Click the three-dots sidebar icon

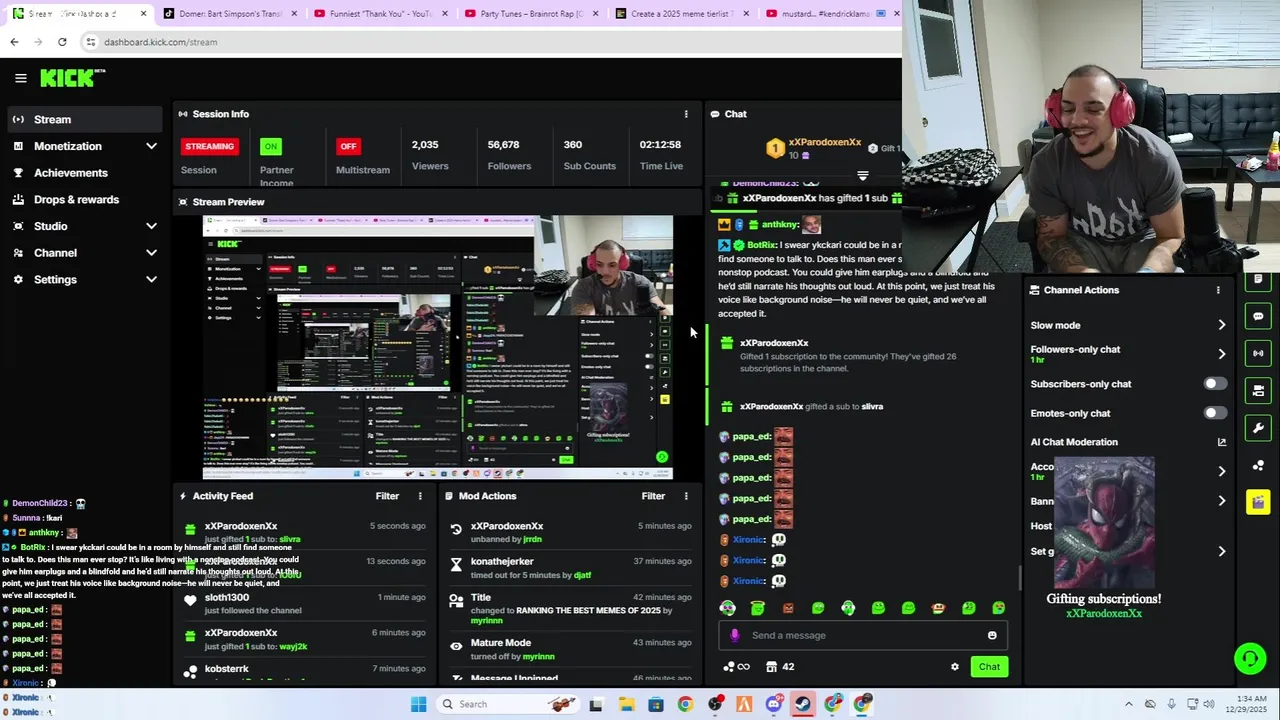(x=1258, y=465)
